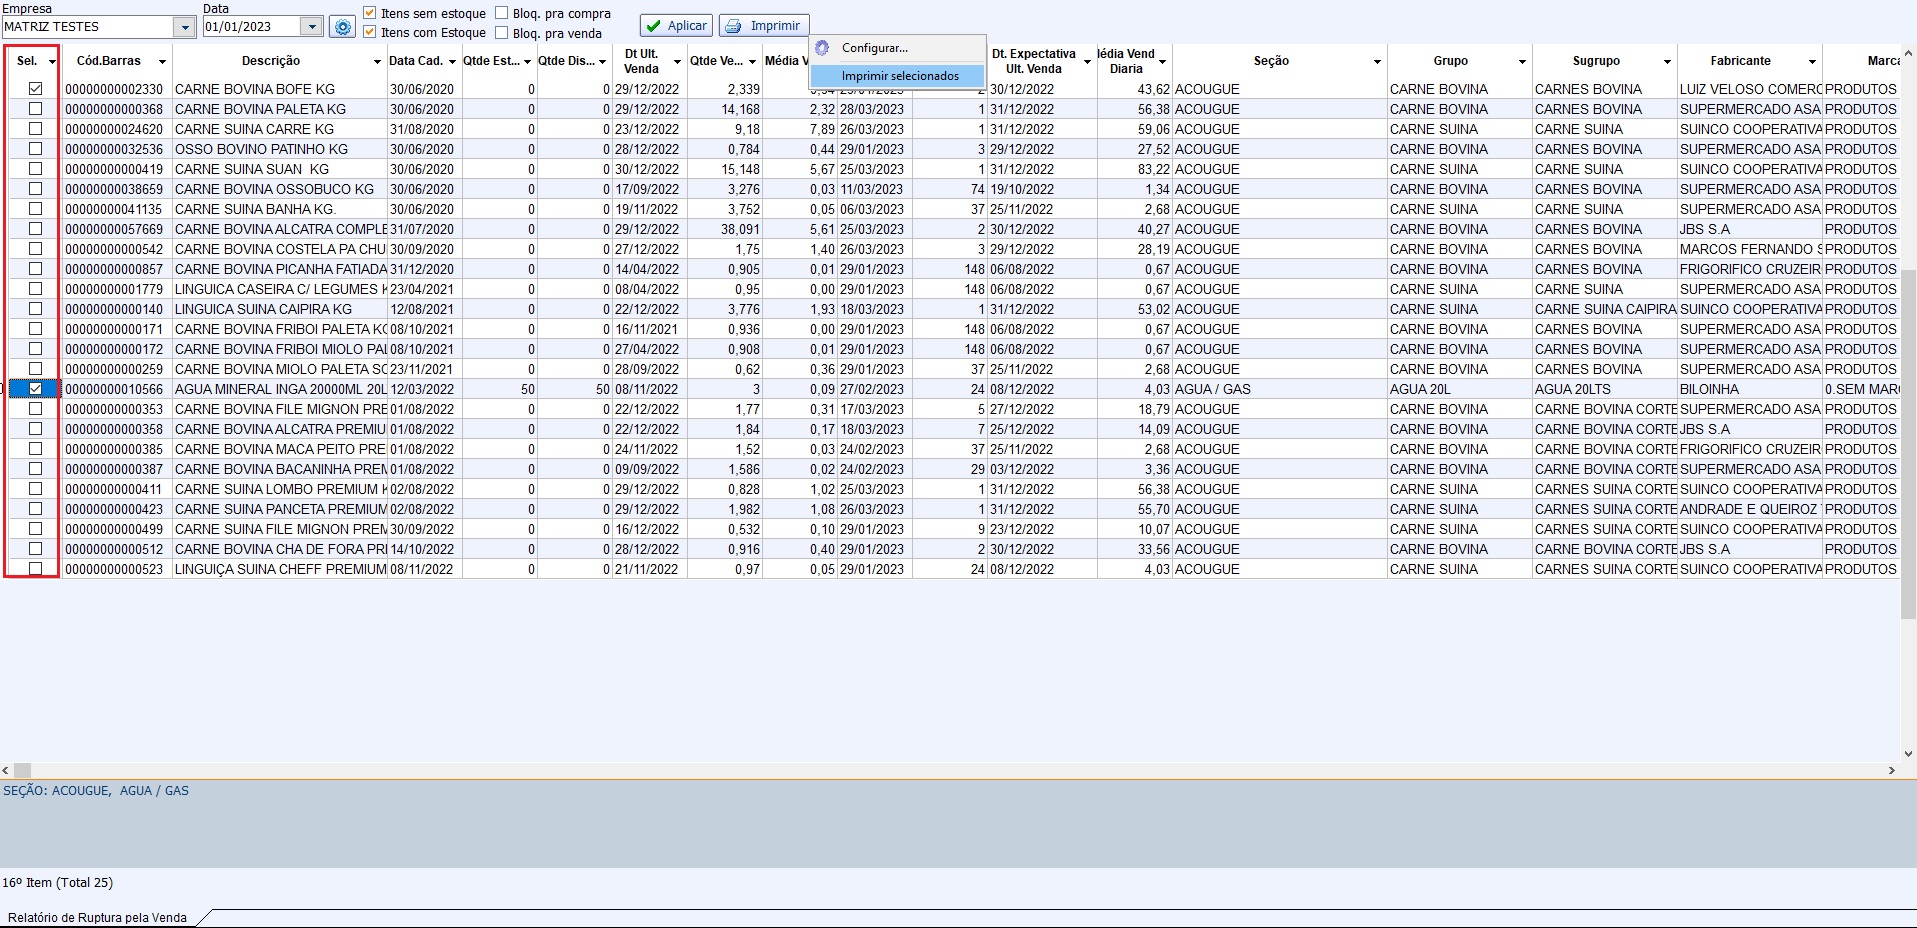This screenshot has width=1917, height=928.
Task: Click ANDRADE E QUEIROZ manufacturer cell
Action: 1748,509
